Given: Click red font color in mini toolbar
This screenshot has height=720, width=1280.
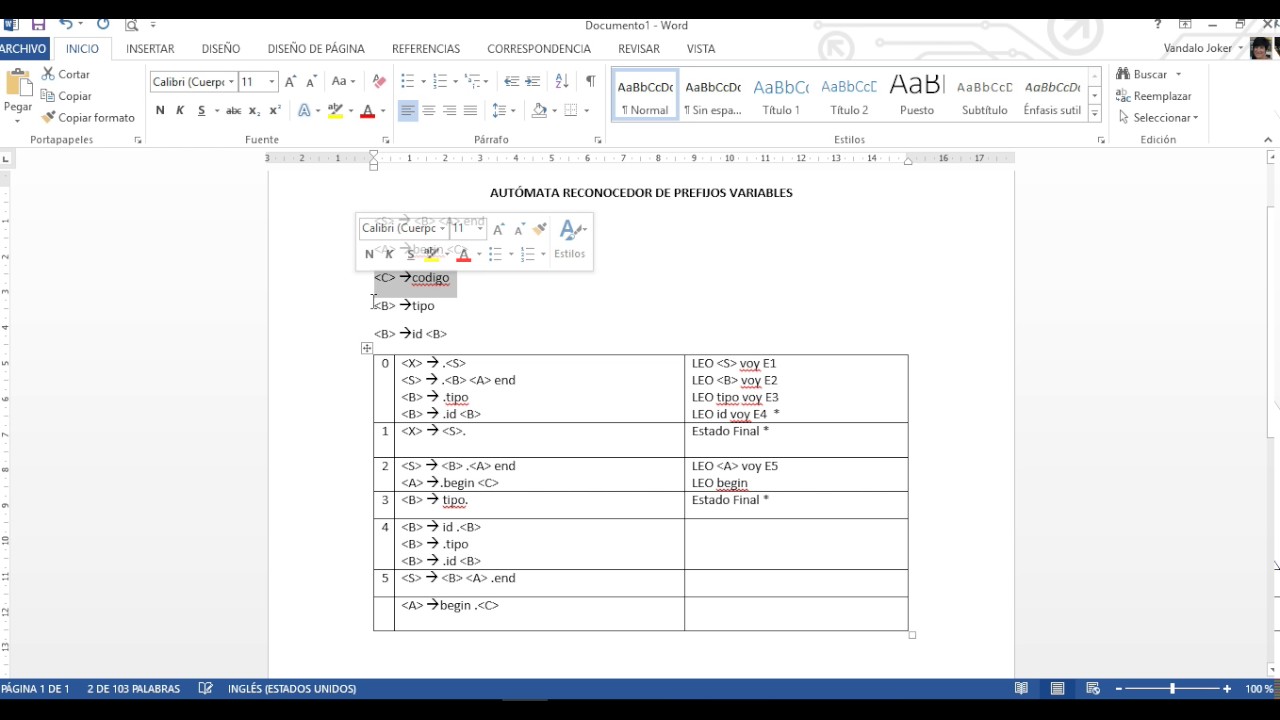Looking at the screenshot, I should coord(463,254).
